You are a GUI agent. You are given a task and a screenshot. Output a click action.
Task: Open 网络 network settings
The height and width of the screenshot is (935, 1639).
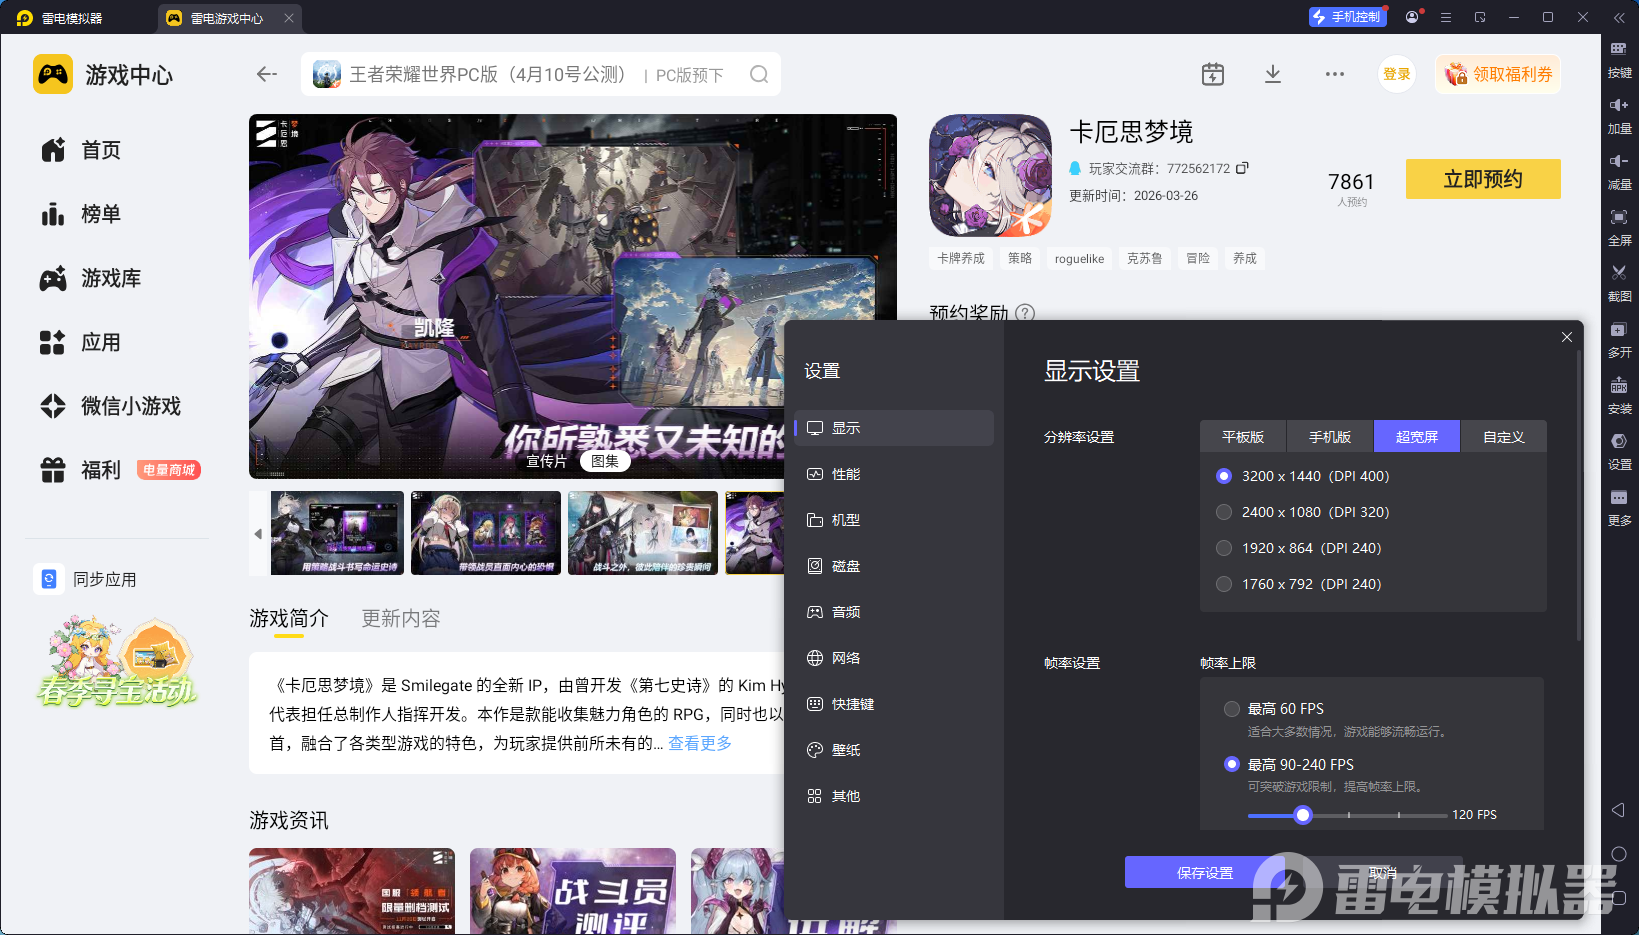tap(894, 658)
